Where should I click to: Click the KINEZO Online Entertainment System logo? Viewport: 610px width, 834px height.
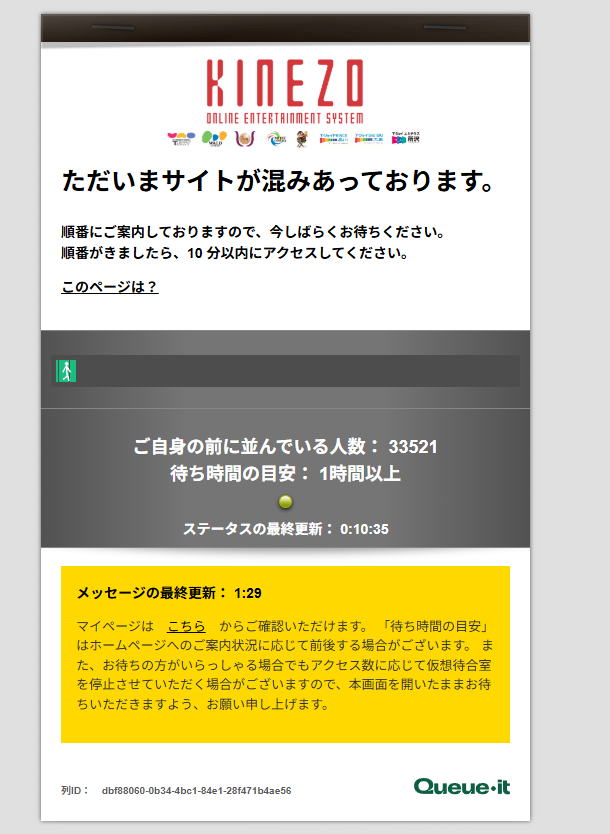pos(285,91)
